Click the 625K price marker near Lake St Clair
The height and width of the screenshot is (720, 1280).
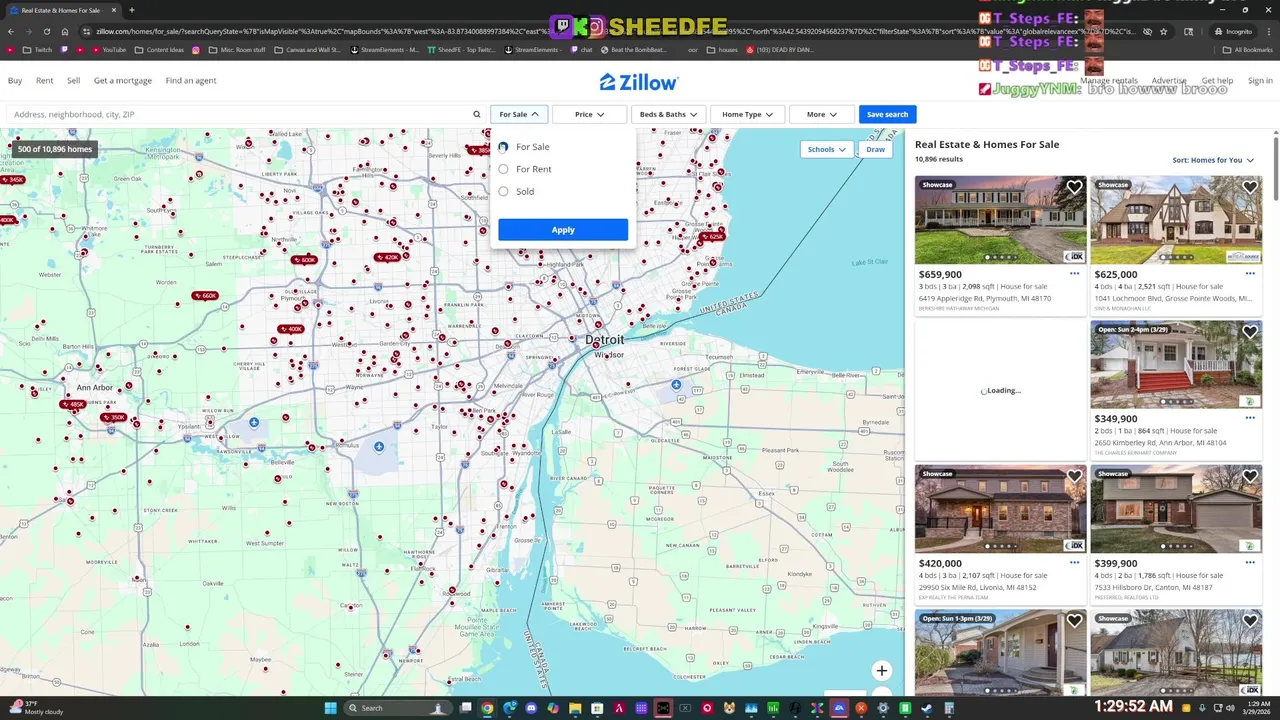pos(711,237)
